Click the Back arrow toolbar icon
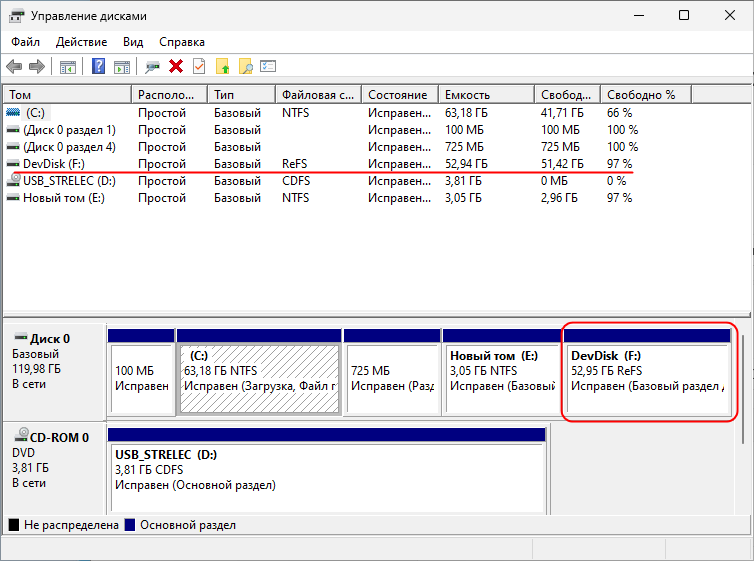Viewport: 754px width, 561px height. pyautogui.click(x=14, y=67)
